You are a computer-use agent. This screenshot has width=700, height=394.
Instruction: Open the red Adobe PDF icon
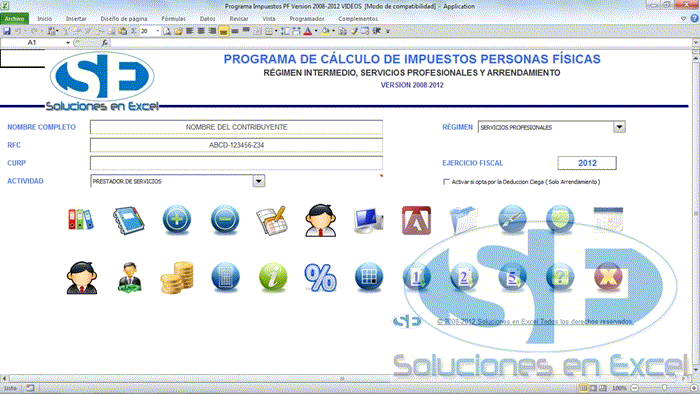[x=416, y=220]
